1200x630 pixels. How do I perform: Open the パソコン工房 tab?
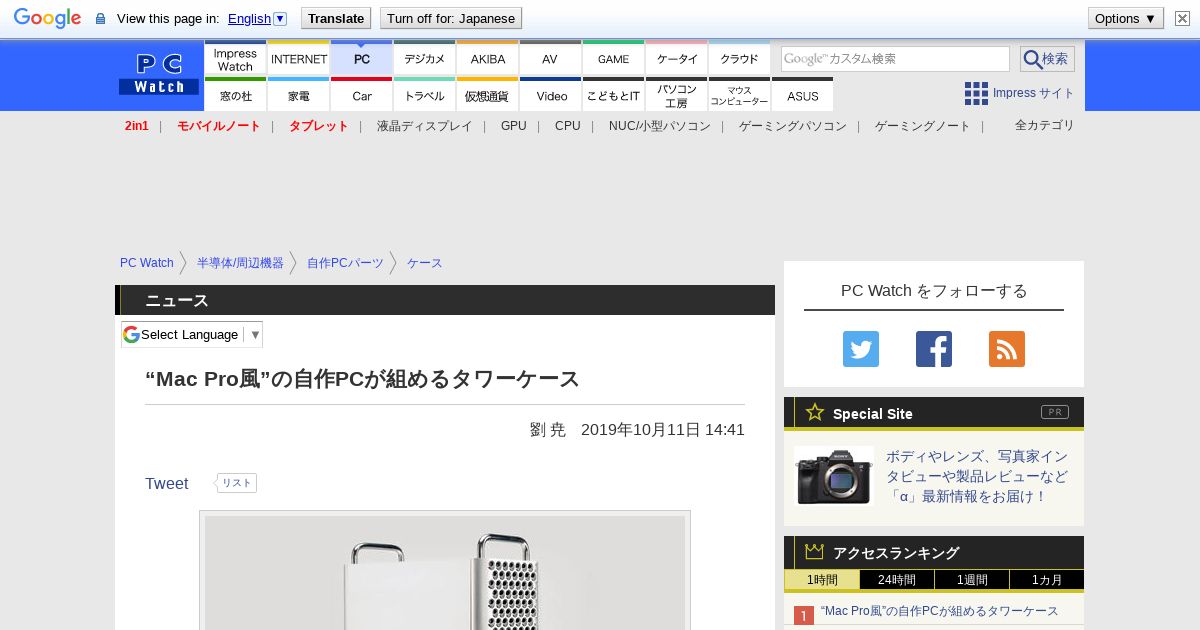point(677,95)
